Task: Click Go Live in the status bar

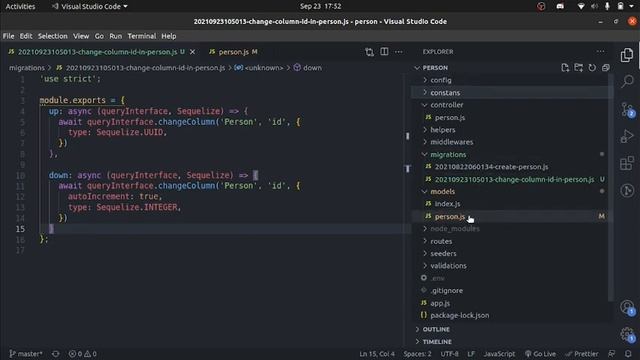Action: (x=540, y=354)
